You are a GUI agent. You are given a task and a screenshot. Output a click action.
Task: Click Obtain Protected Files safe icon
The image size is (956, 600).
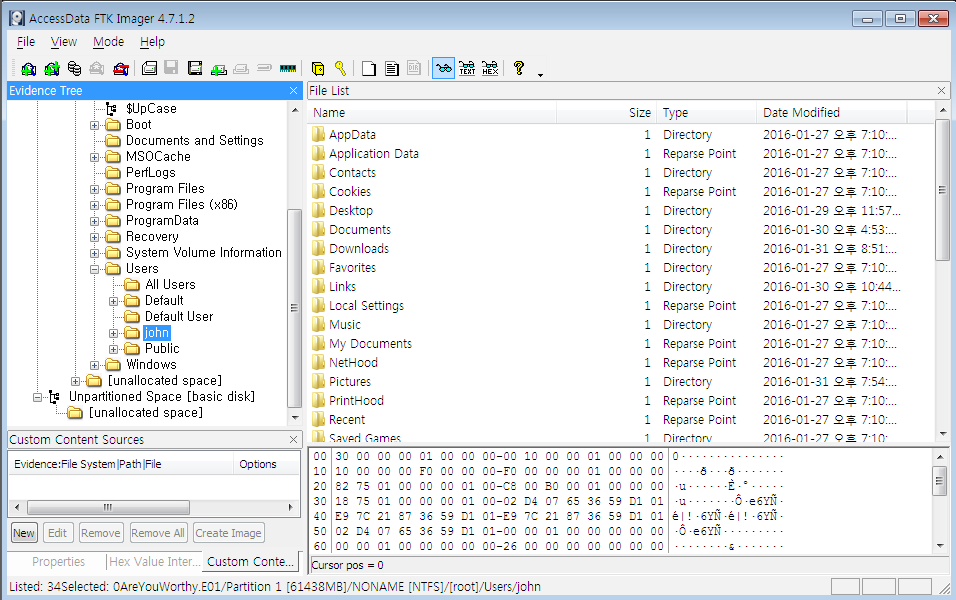pos(318,68)
